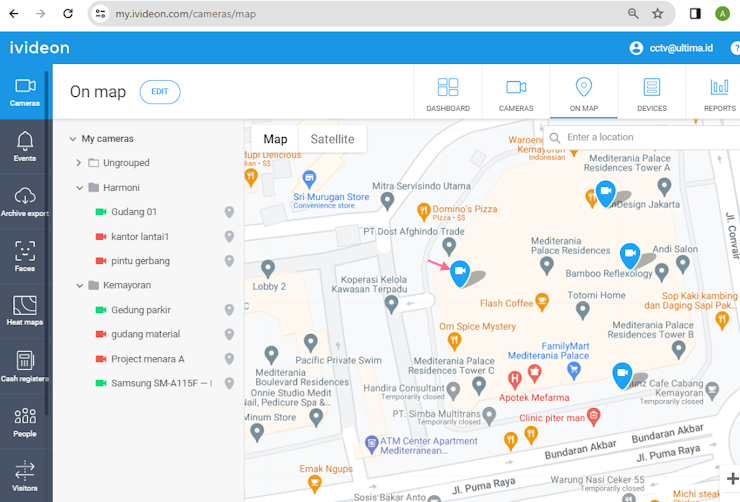Click the Enter a location search field
Screen dimensions: 740x502
tap(643, 137)
